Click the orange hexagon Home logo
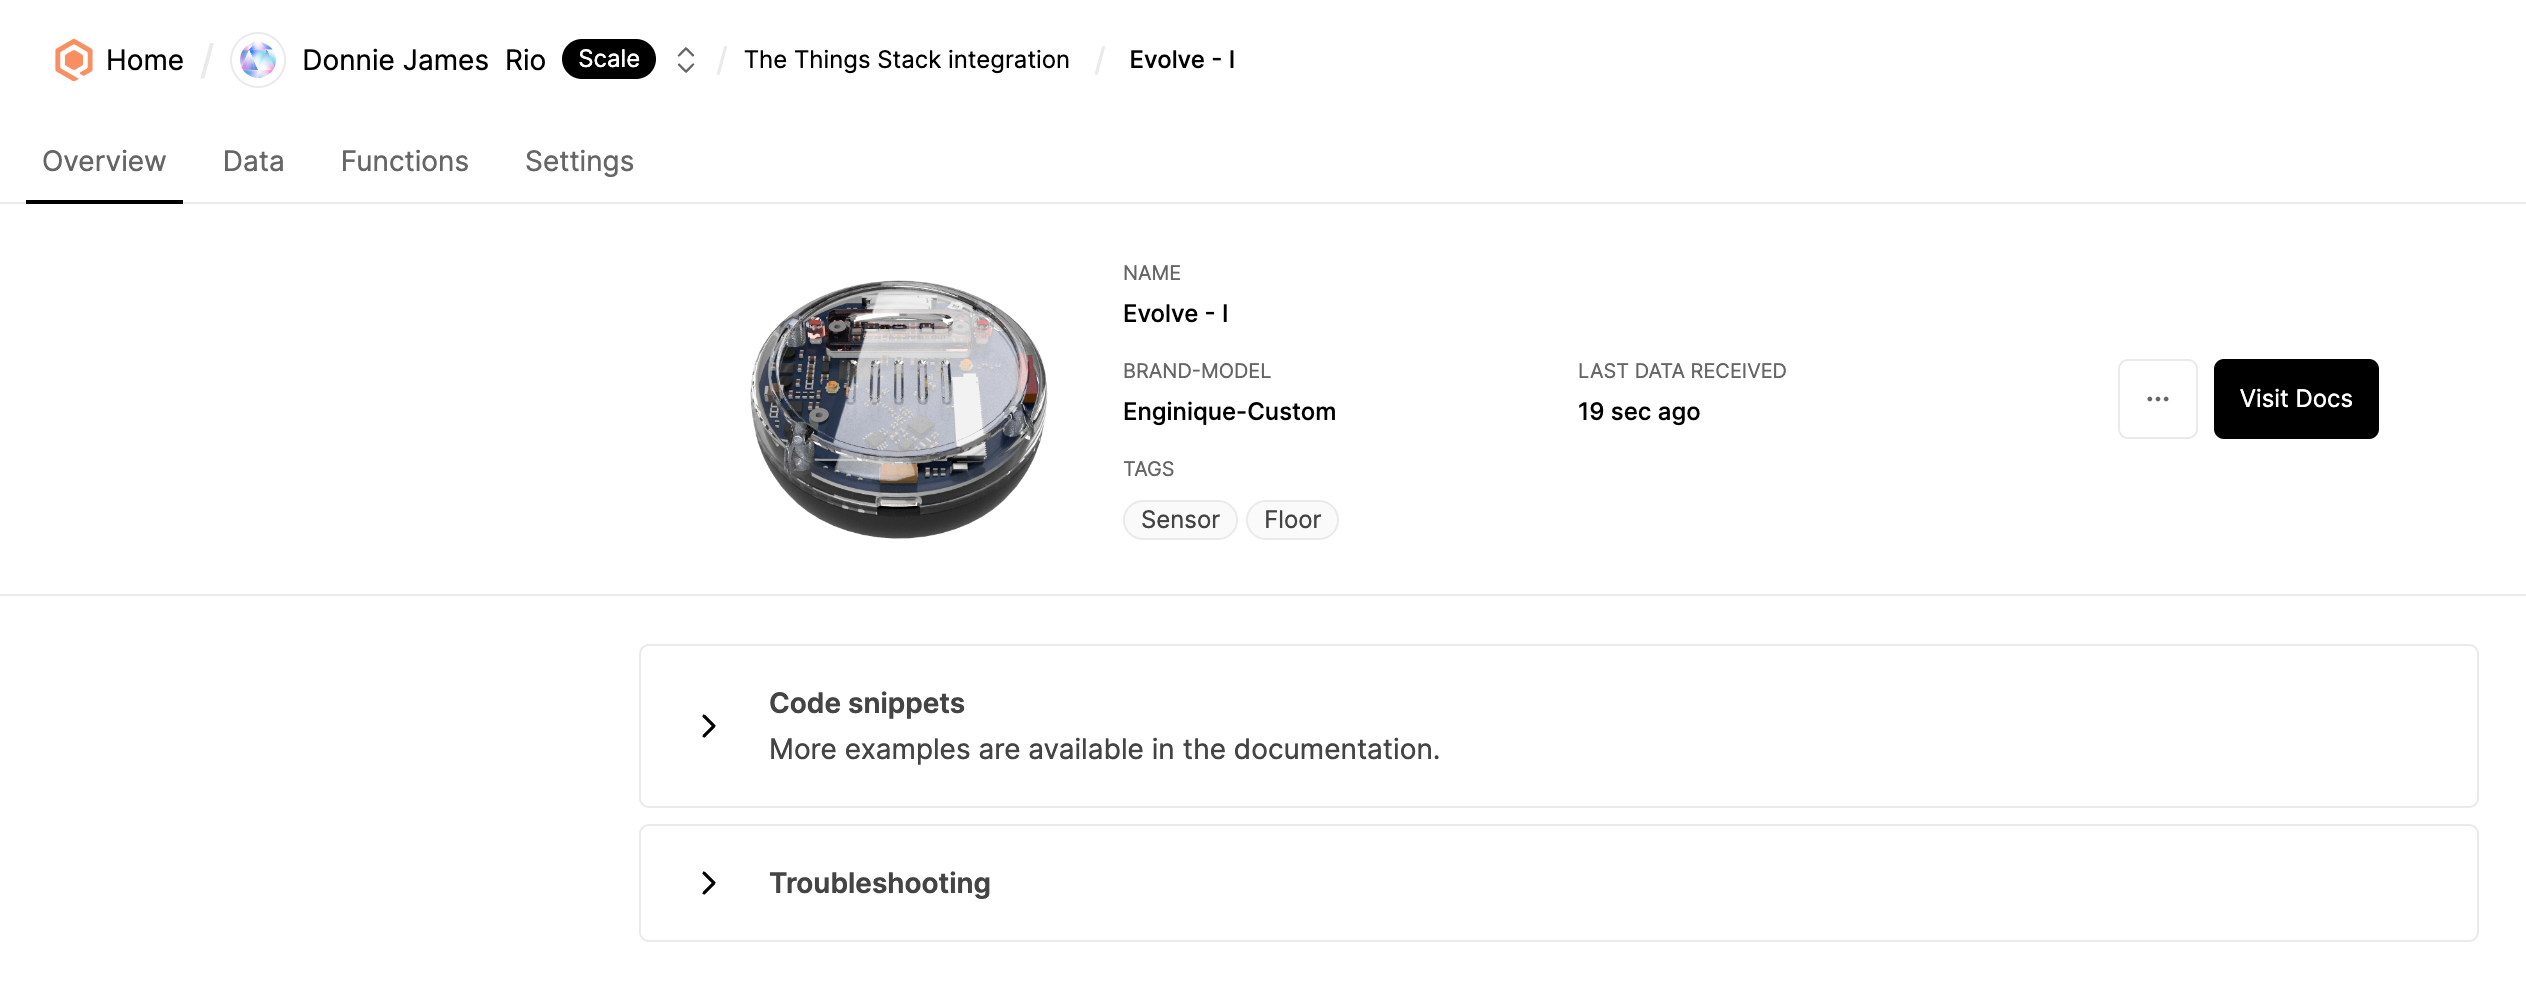 click(x=73, y=60)
